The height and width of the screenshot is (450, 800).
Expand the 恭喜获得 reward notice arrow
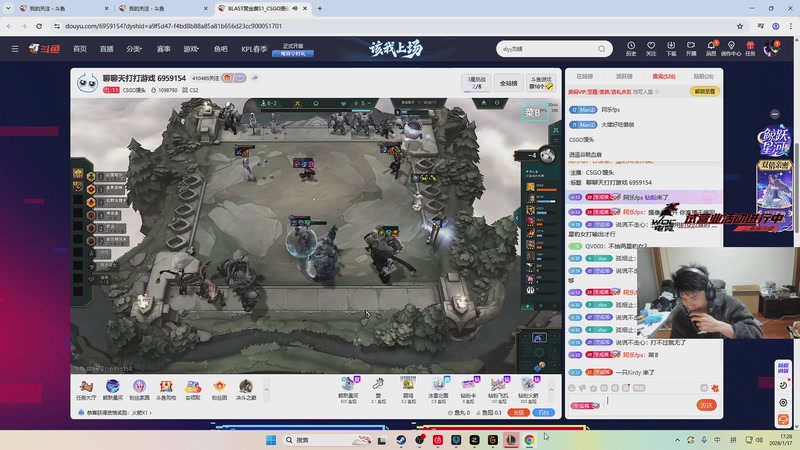tap(151, 413)
